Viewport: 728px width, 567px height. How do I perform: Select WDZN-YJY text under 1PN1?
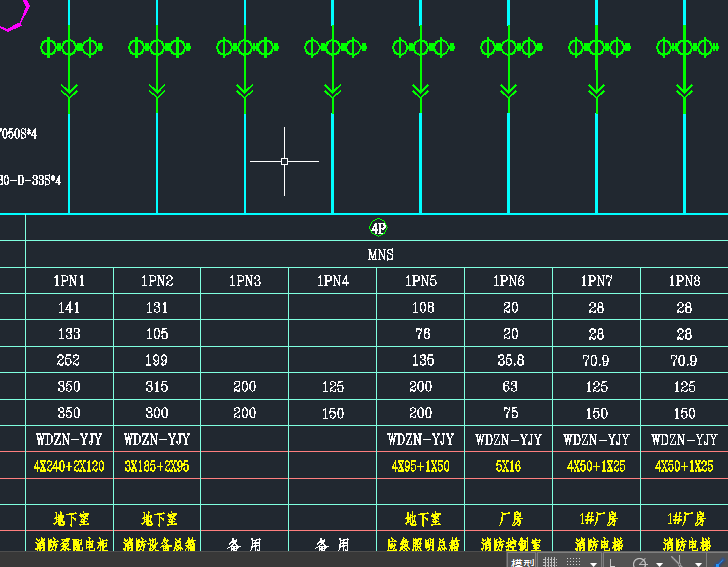click(x=69, y=439)
